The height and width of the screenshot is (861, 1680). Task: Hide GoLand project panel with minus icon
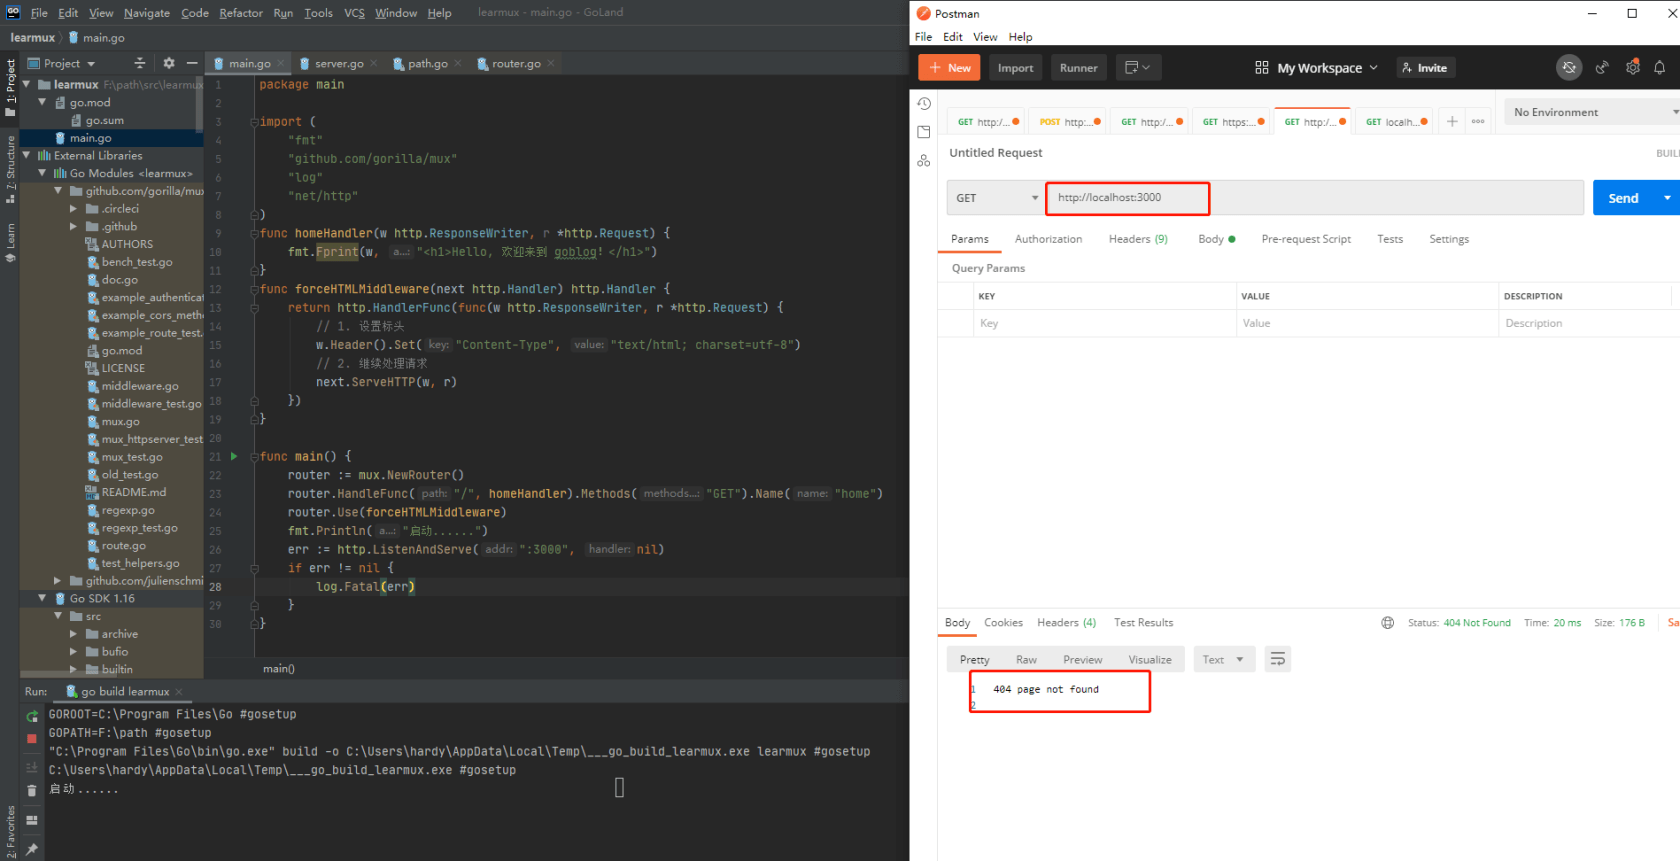point(192,63)
